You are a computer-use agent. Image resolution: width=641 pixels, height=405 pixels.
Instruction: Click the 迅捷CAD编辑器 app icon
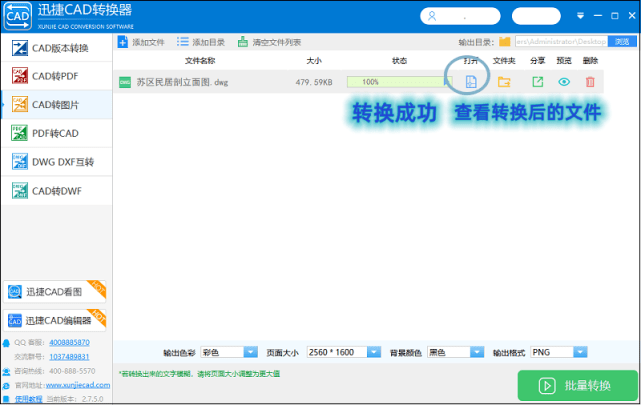click(x=15, y=320)
